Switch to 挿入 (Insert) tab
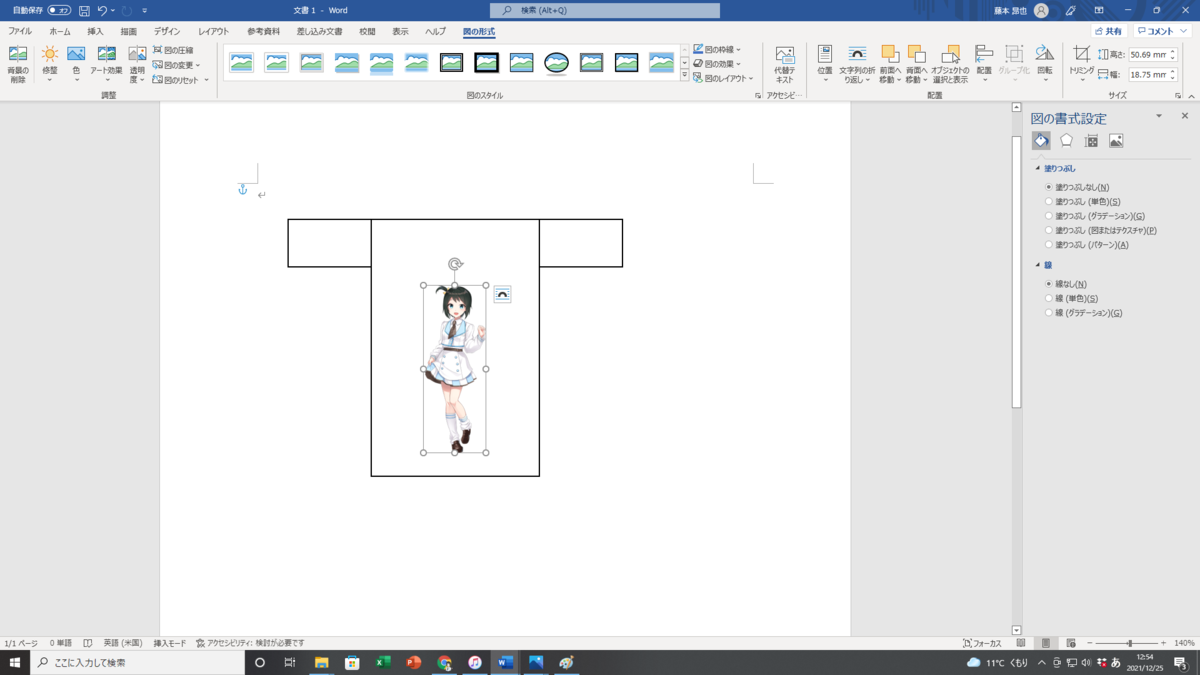The image size is (1200, 675). 95,32
